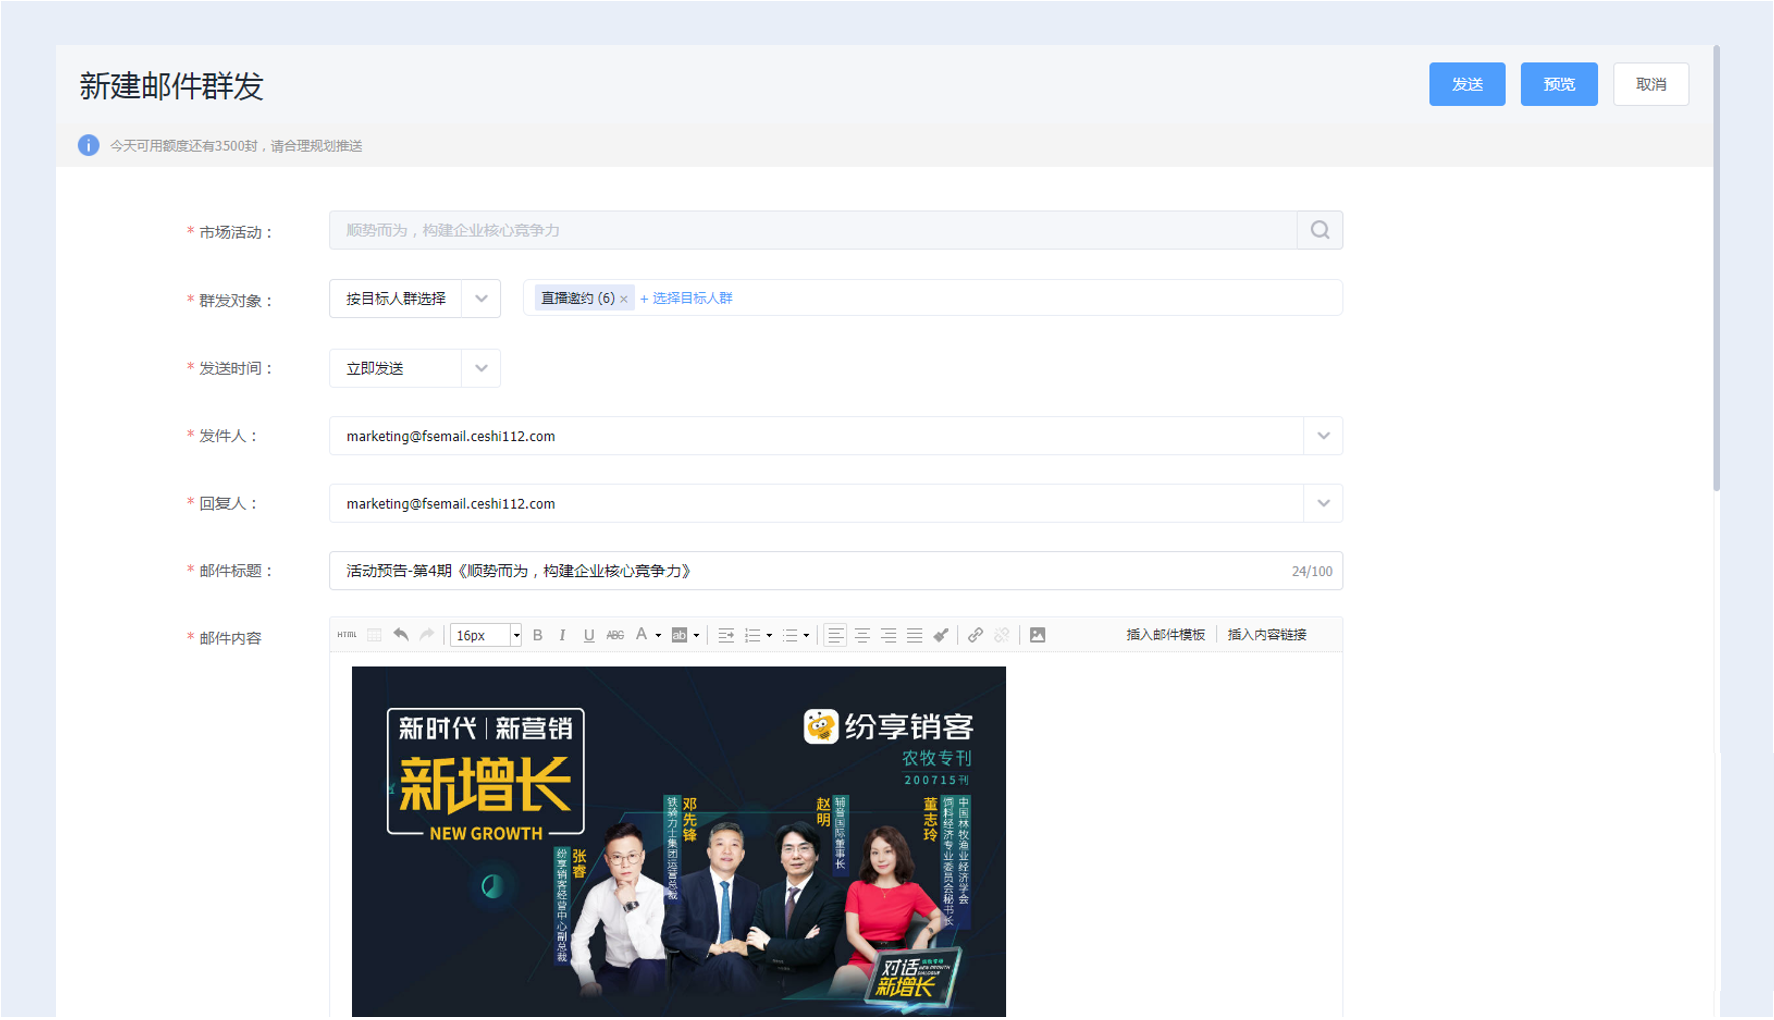Screen dimensions: 1774x1020
Task: Click the insert table icon
Action: click(x=374, y=635)
